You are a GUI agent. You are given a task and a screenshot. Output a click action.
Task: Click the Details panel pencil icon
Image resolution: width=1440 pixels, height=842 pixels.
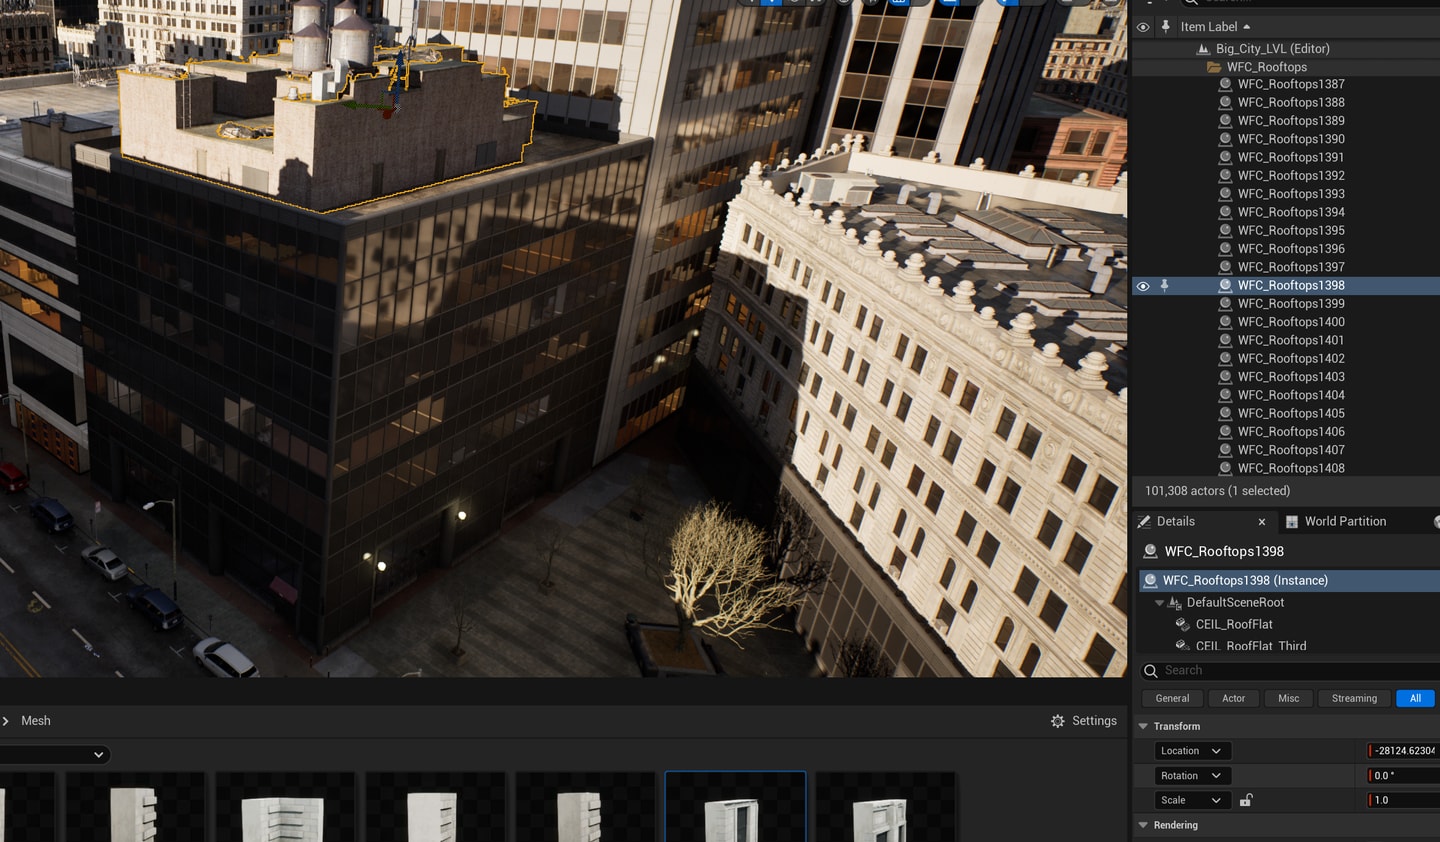[x=1144, y=522]
